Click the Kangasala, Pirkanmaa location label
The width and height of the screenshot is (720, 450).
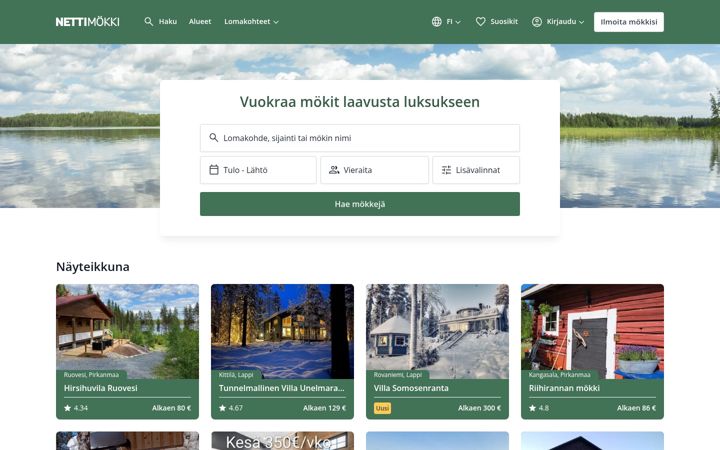[x=559, y=375]
